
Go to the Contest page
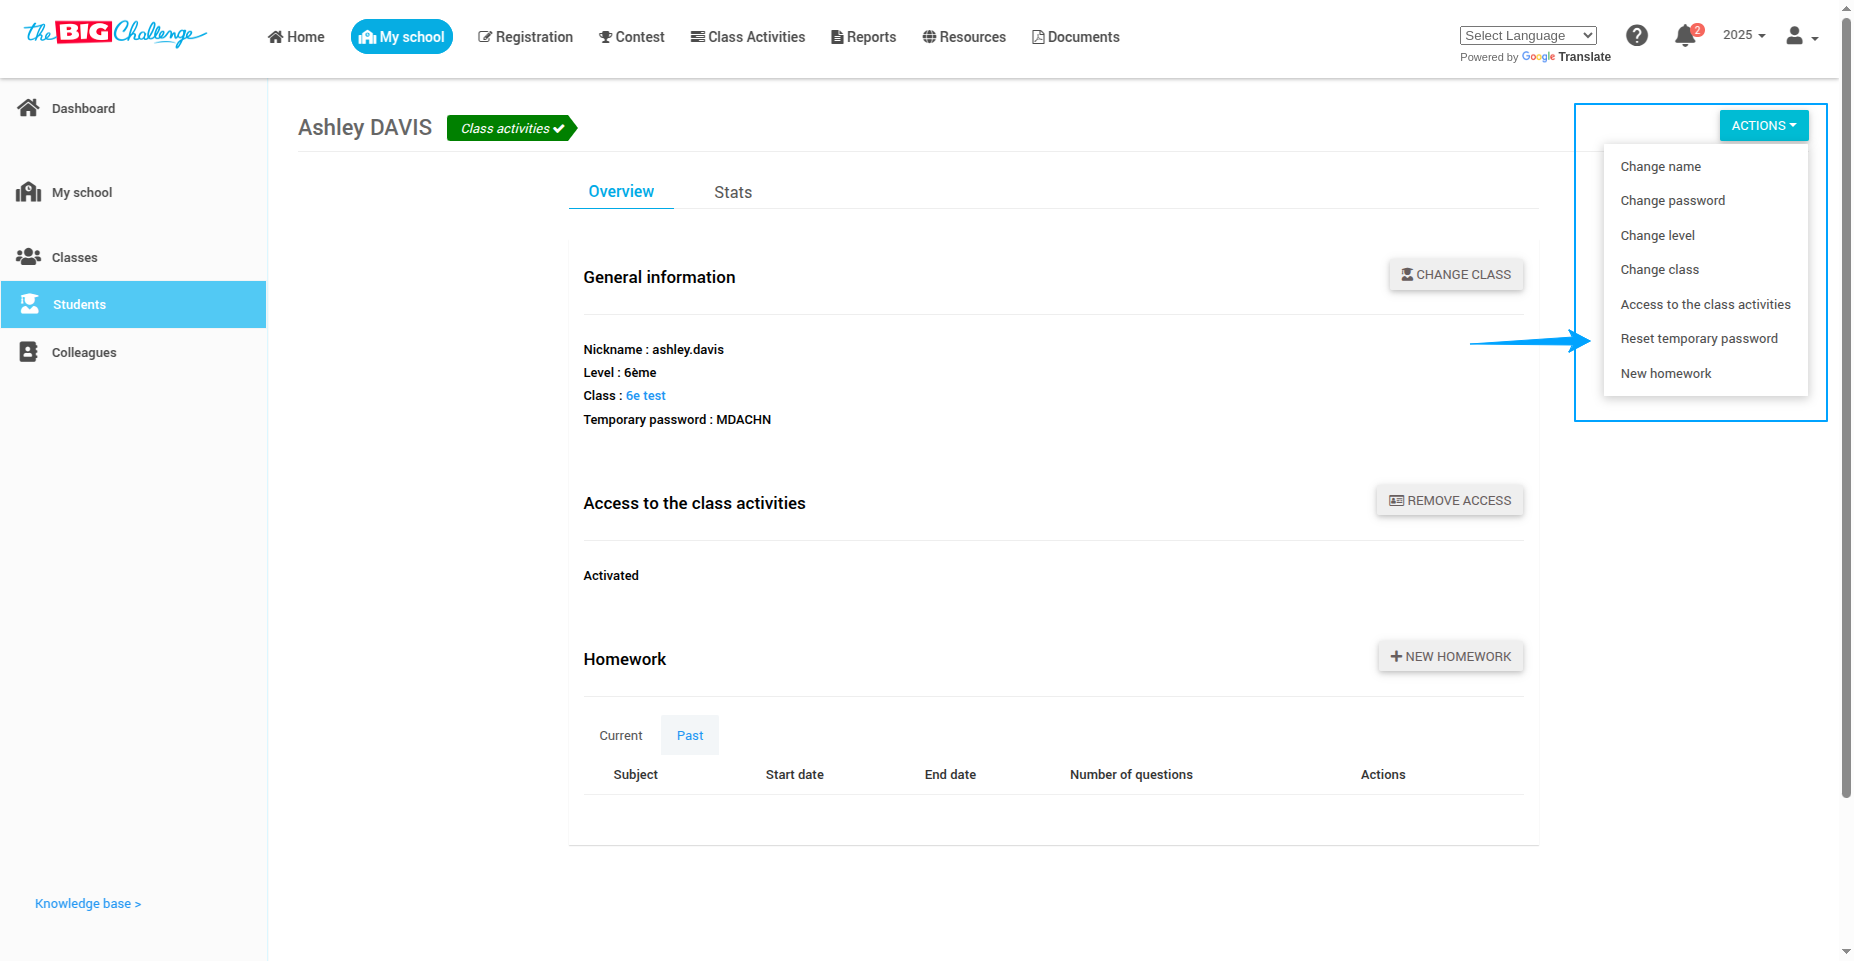click(632, 37)
